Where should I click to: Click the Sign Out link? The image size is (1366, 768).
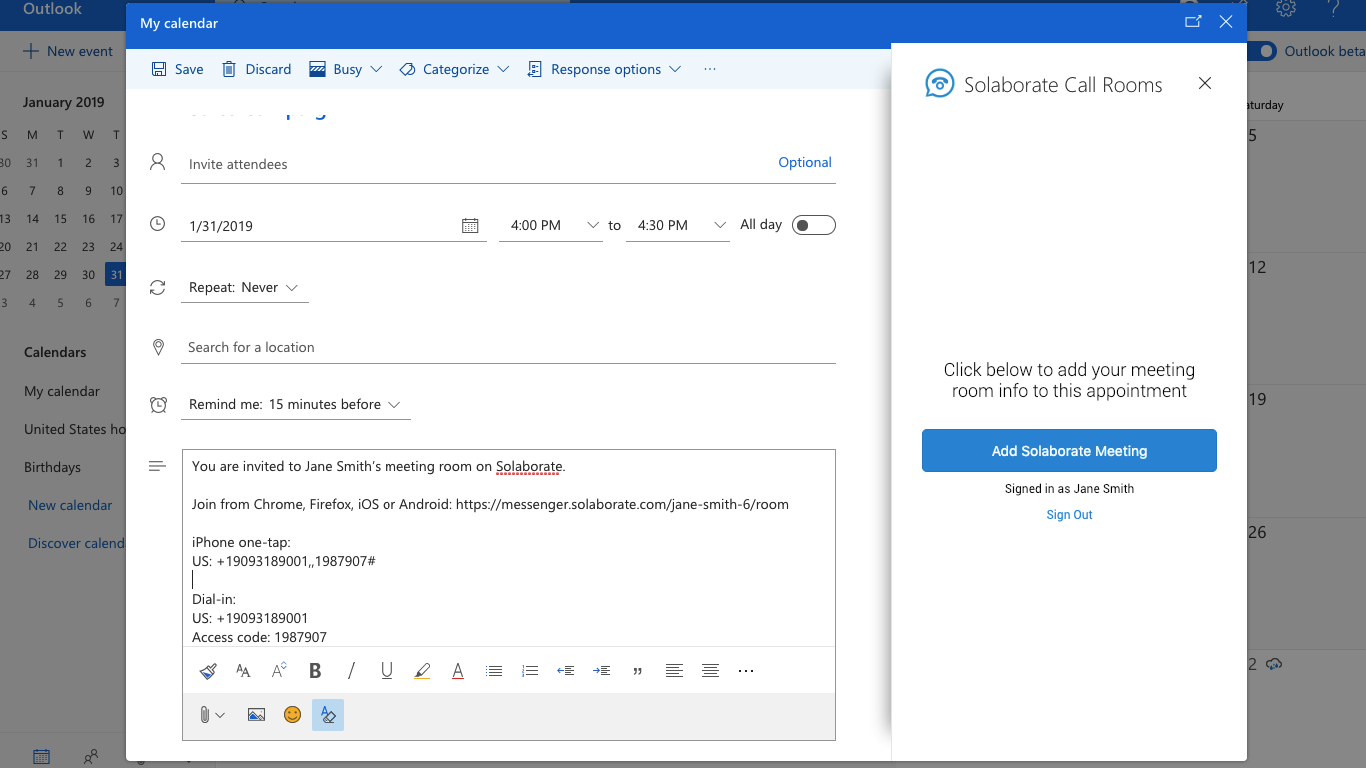[x=1069, y=515]
